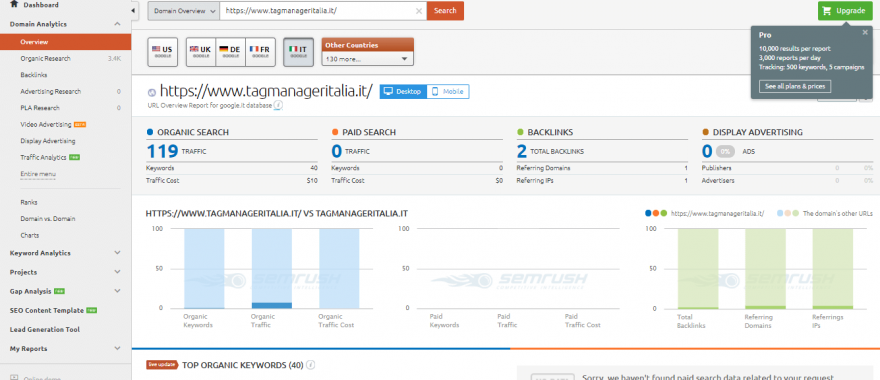Close the Pro plan popup
Screen dimensions: 880x380
(865, 32)
